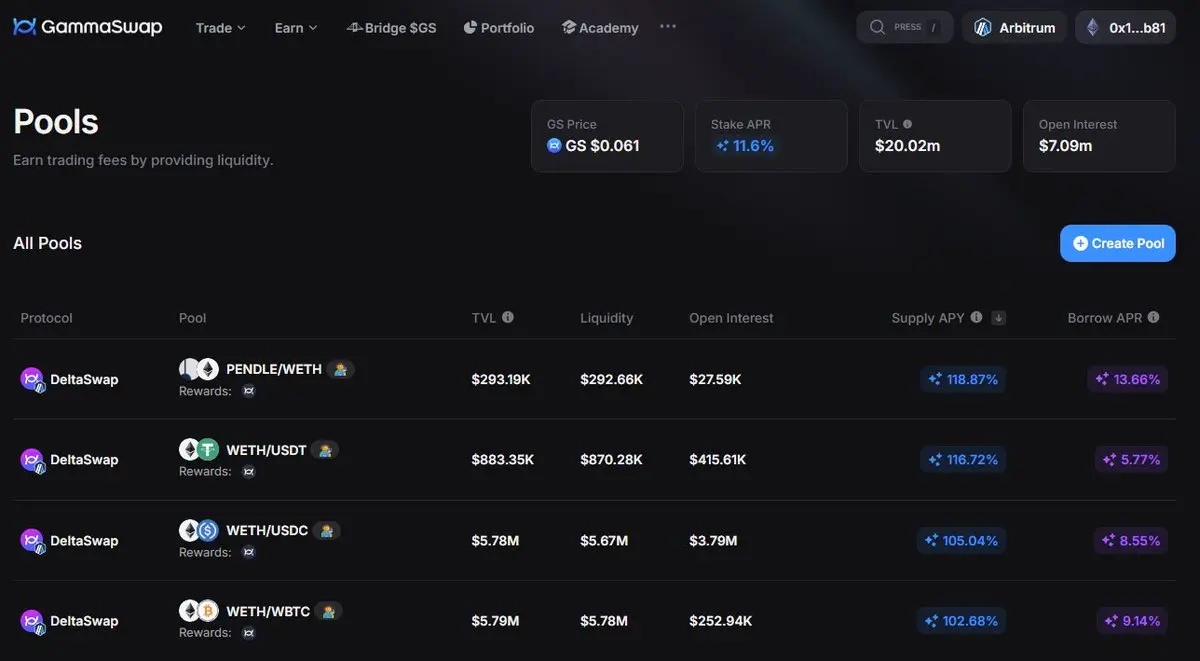
Task: Click the info icon beside TVL column header
Action: click(x=508, y=317)
